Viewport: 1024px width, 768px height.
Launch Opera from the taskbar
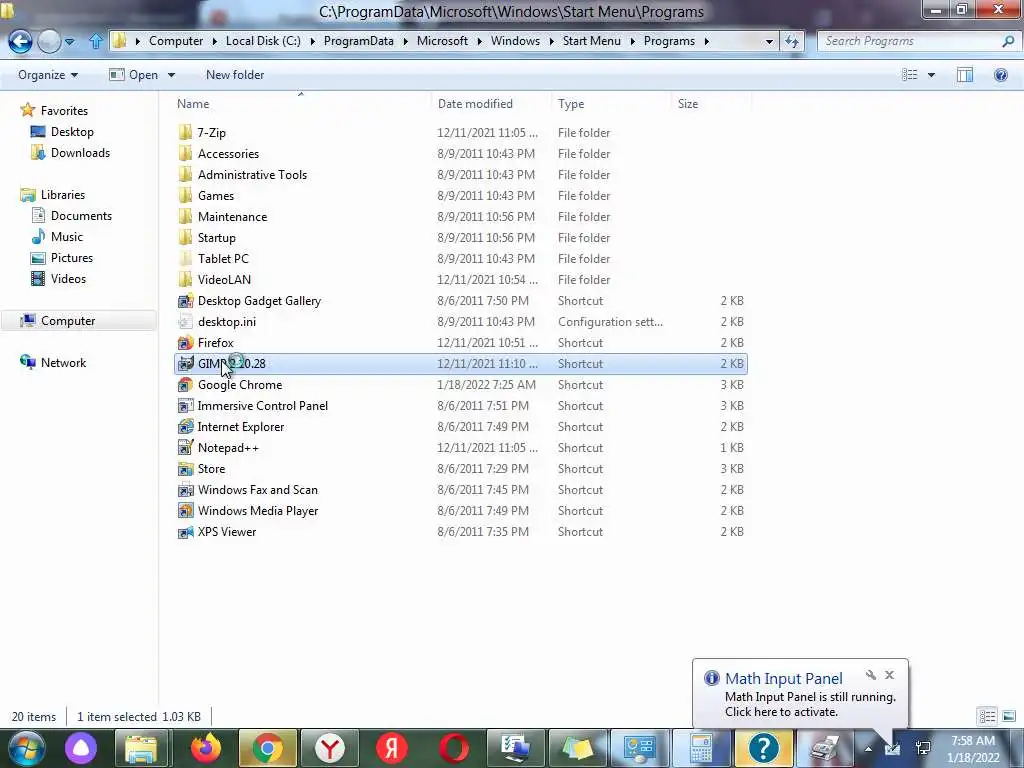point(453,748)
